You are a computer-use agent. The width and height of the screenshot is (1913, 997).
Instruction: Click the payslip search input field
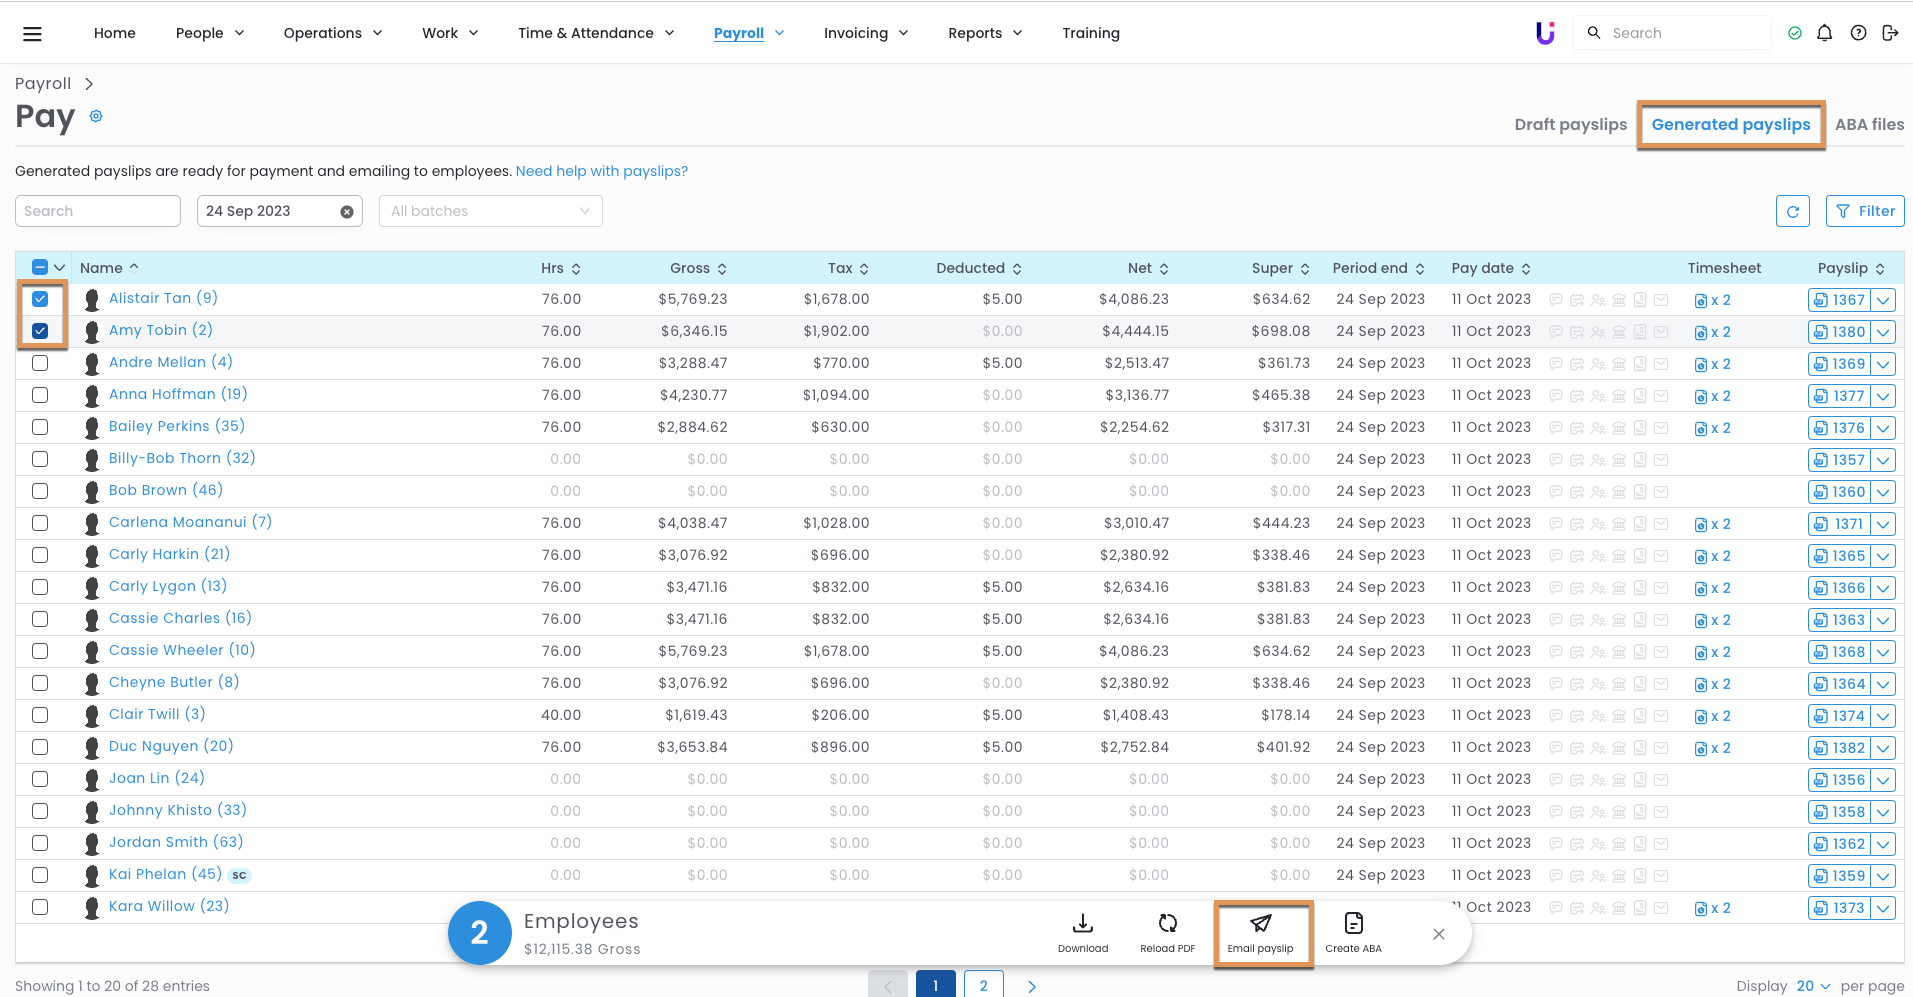(x=97, y=211)
